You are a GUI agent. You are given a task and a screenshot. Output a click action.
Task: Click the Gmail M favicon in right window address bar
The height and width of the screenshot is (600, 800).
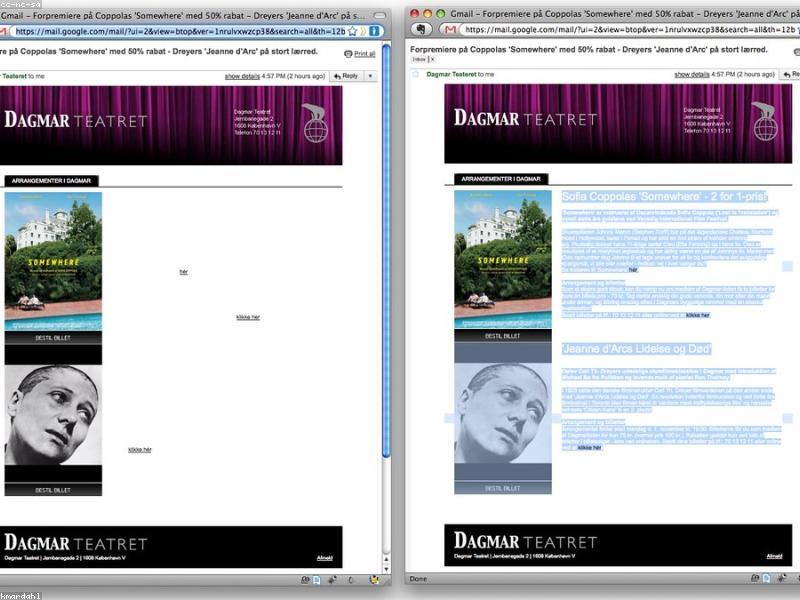click(x=450, y=30)
